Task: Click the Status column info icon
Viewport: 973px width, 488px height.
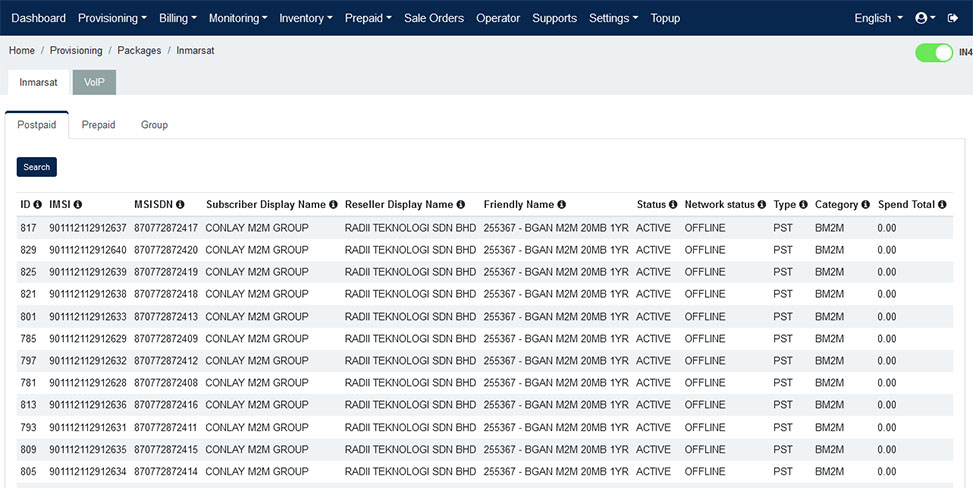Action: pos(673,205)
